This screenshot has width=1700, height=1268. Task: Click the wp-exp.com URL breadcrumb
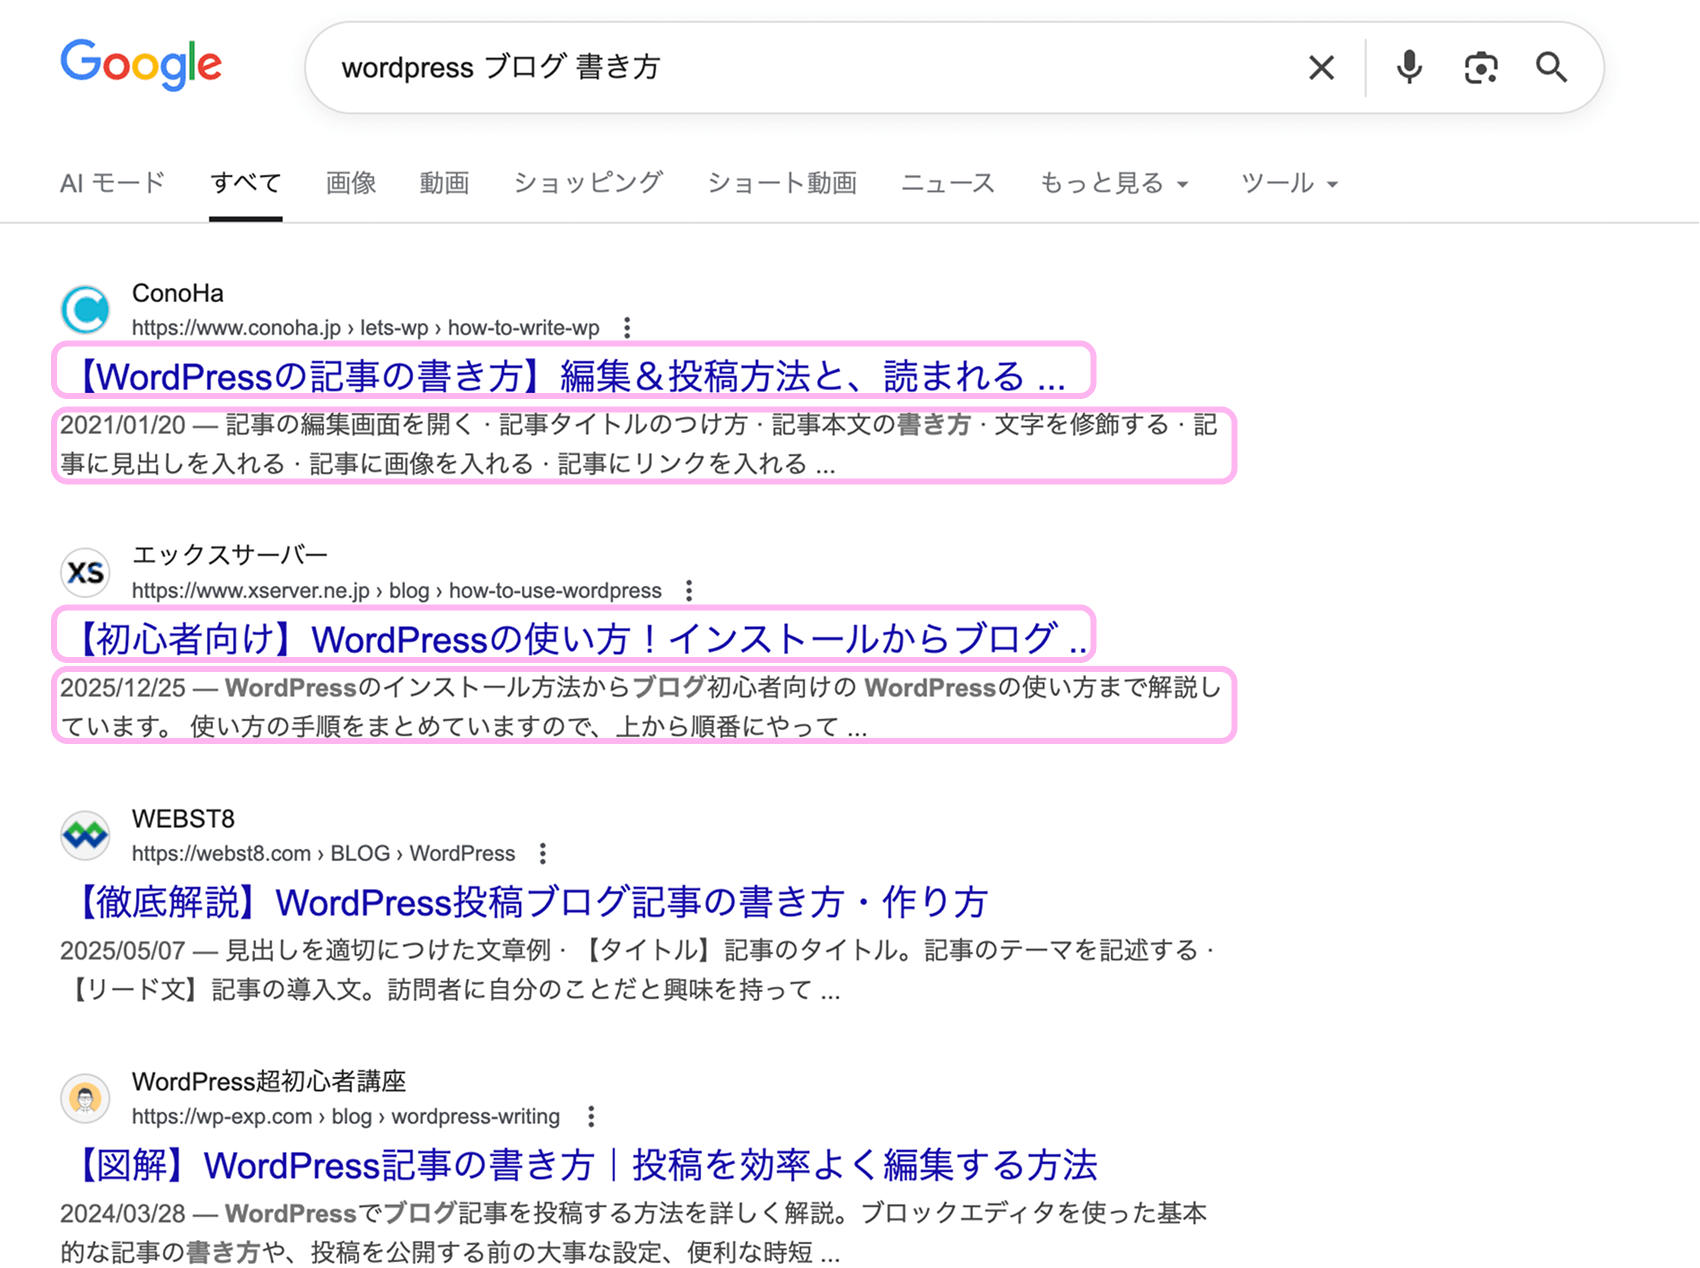(x=346, y=1117)
